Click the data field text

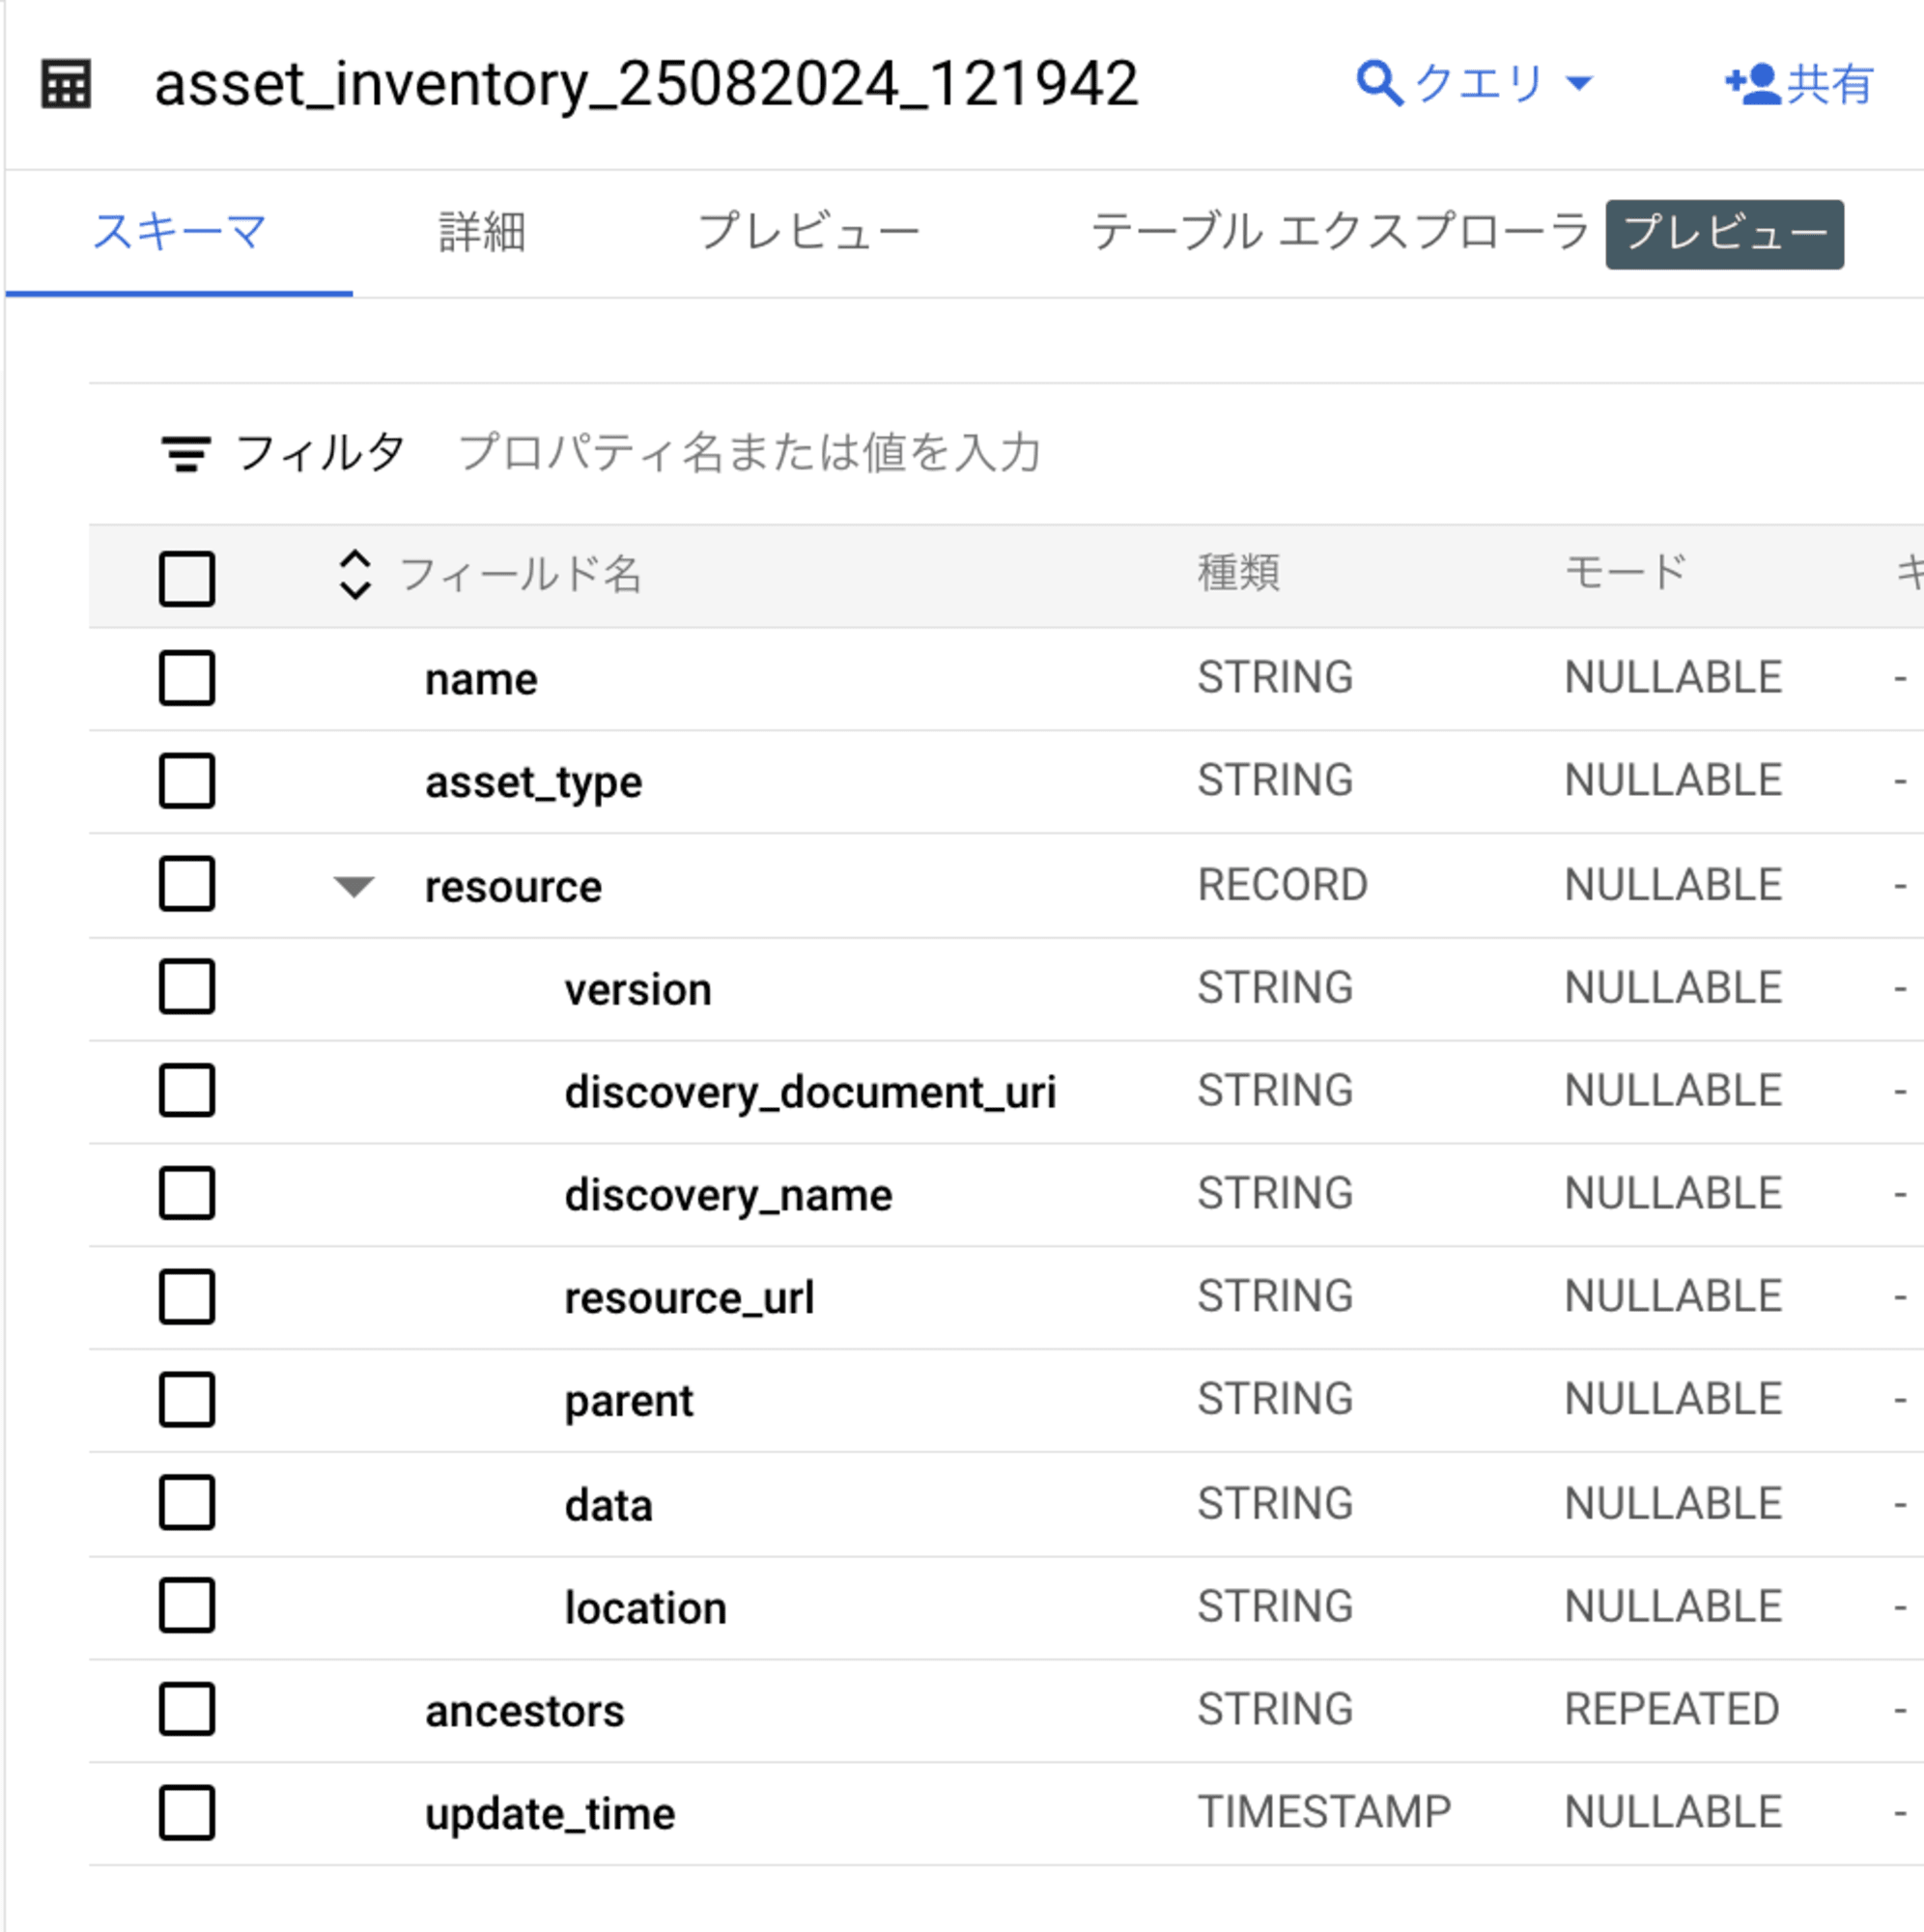[x=608, y=1505]
